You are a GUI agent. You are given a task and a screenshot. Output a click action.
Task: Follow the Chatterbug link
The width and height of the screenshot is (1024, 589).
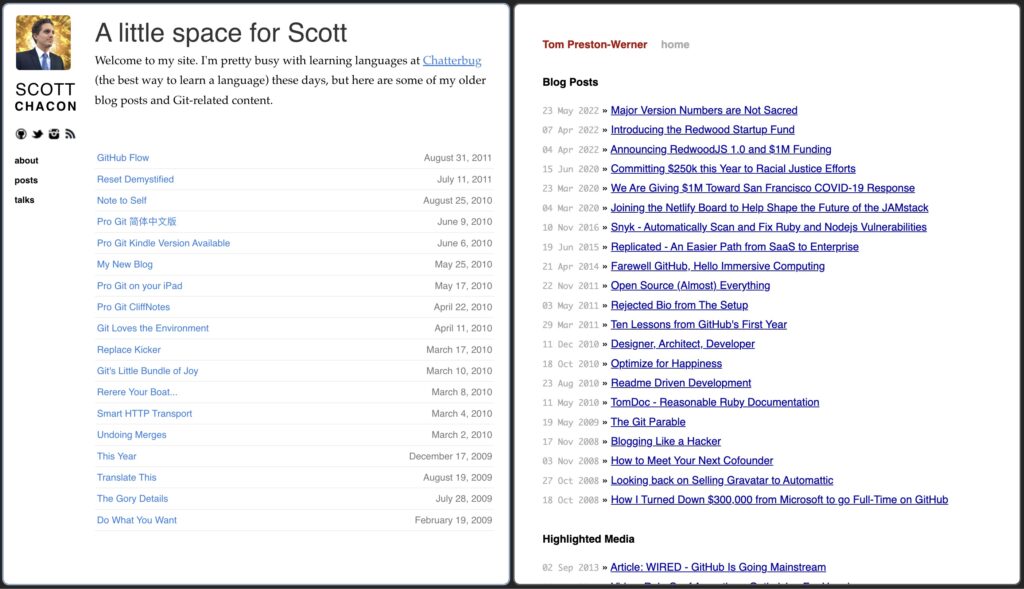(452, 61)
